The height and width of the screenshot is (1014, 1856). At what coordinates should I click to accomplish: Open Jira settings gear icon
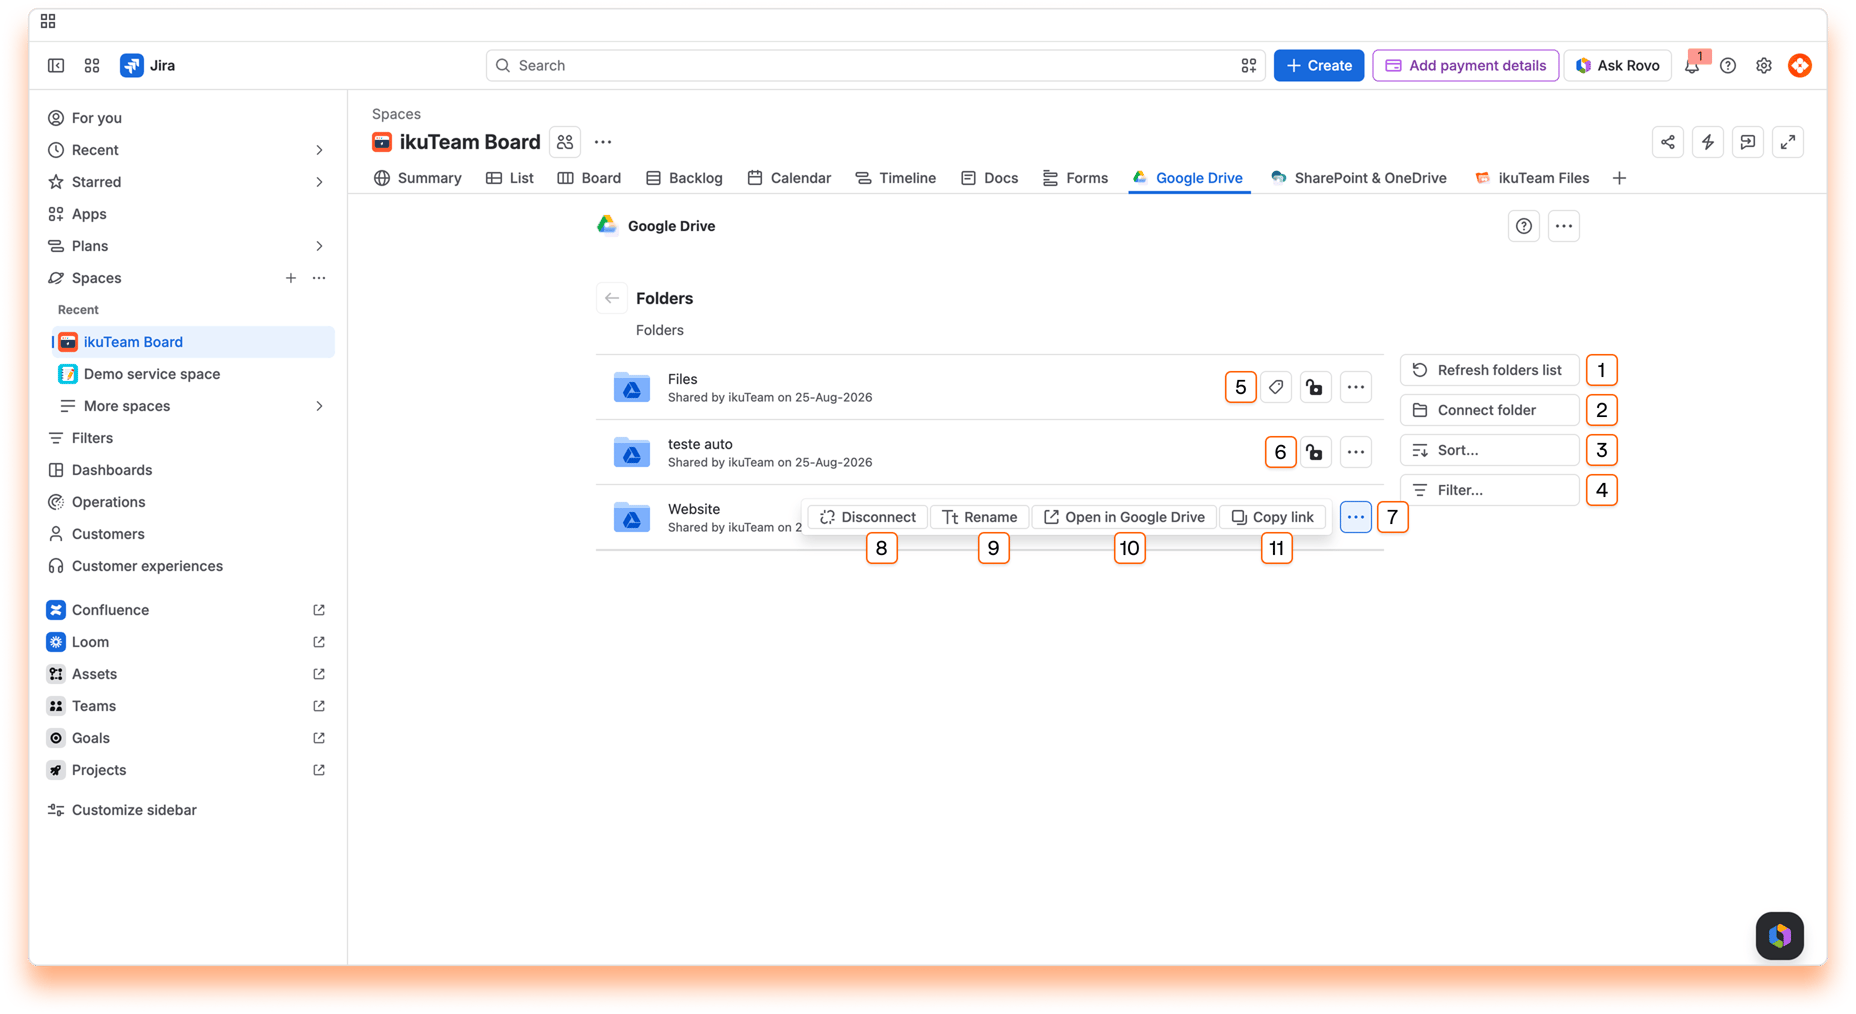(x=1764, y=65)
